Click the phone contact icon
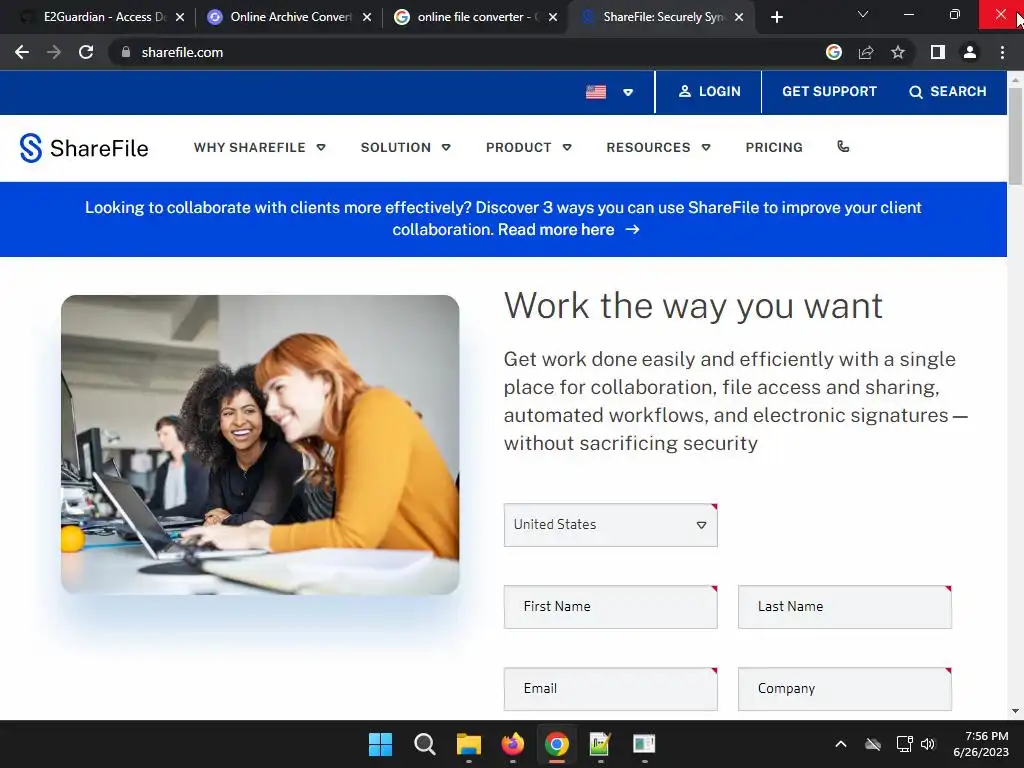Image resolution: width=1024 pixels, height=768 pixels. (x=843, y=147)
